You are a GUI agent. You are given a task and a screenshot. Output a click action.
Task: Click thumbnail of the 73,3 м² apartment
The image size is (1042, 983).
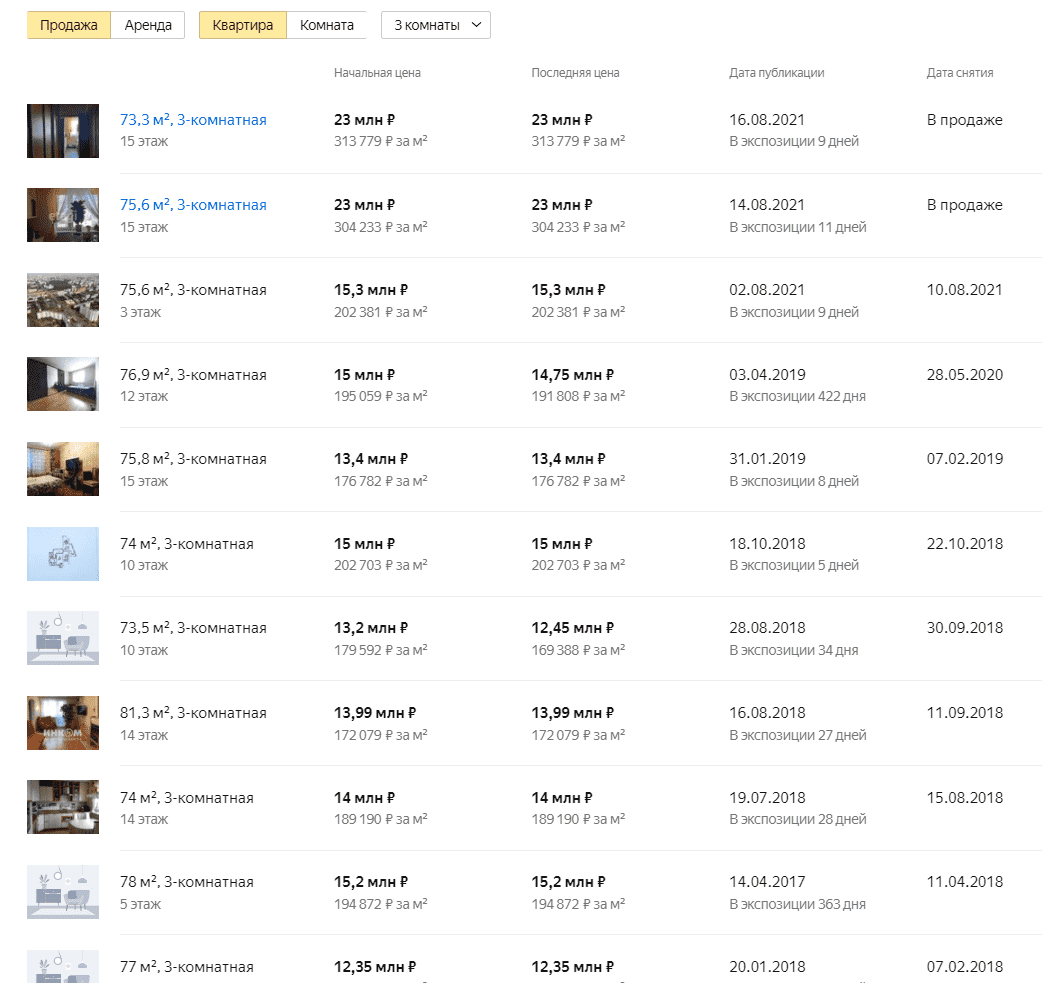[63, 131]
